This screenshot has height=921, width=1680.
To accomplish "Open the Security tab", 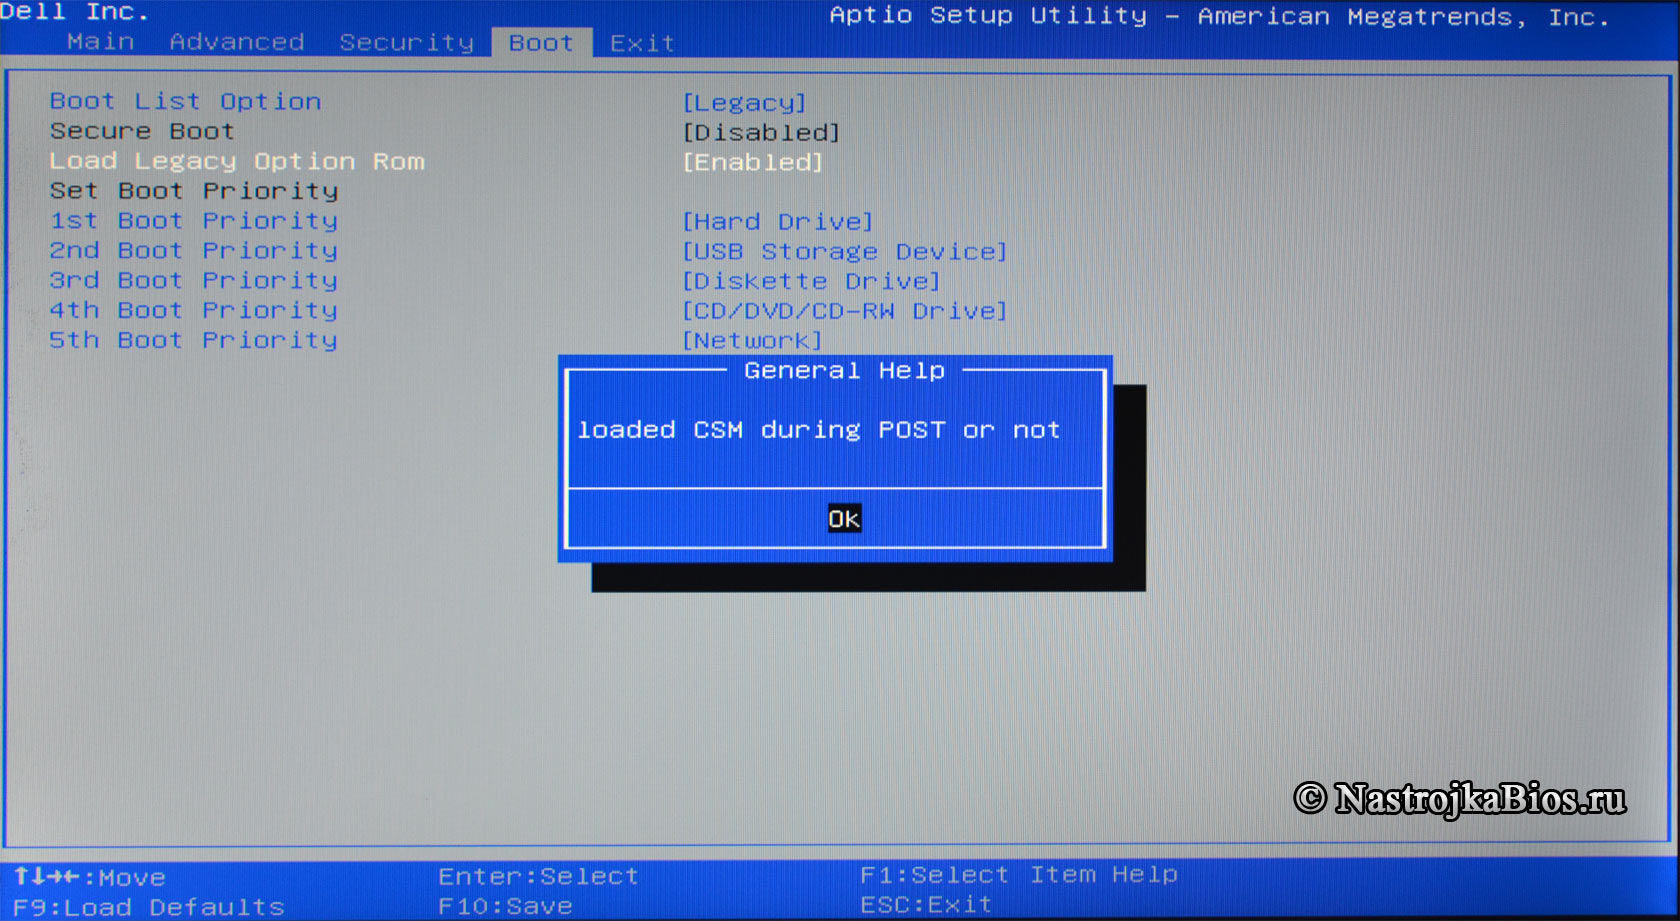I will (x=406, y=42).
